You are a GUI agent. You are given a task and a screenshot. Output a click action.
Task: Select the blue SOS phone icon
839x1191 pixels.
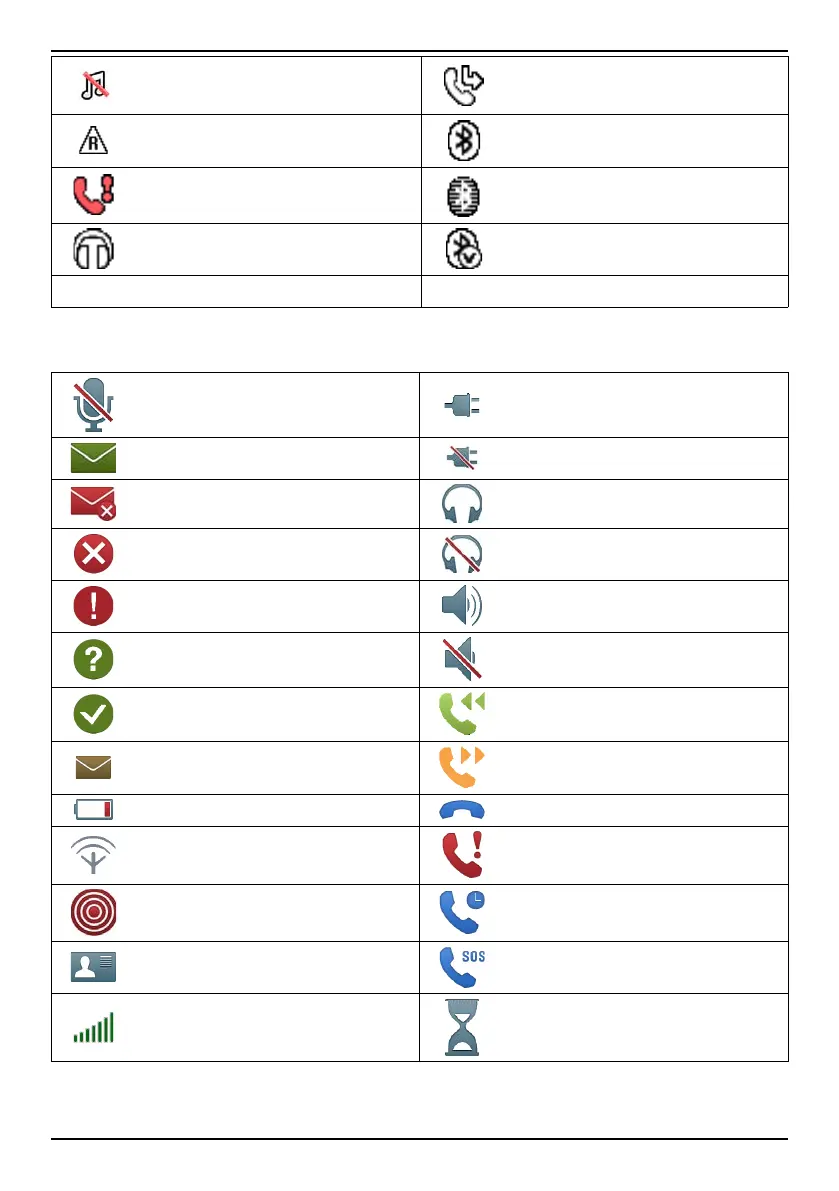(464, 967)
